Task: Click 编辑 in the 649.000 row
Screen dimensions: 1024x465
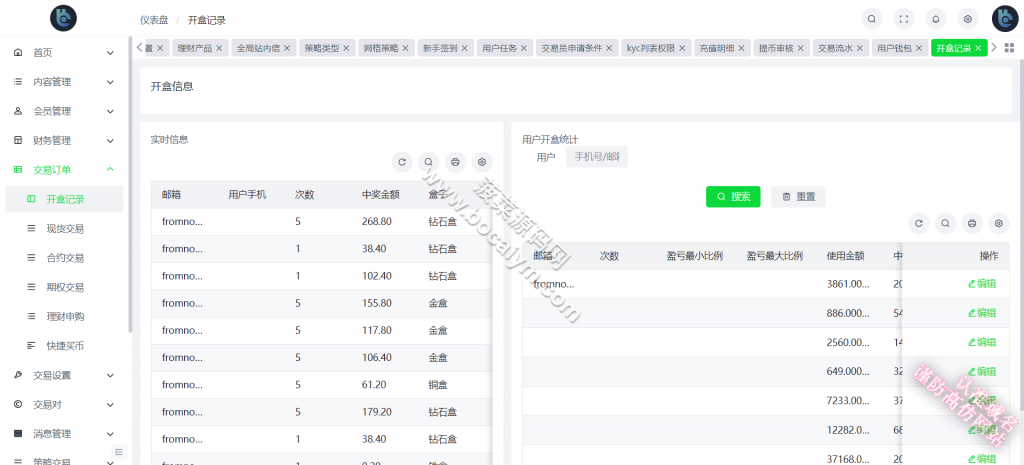Action: [x=982, y=372]
